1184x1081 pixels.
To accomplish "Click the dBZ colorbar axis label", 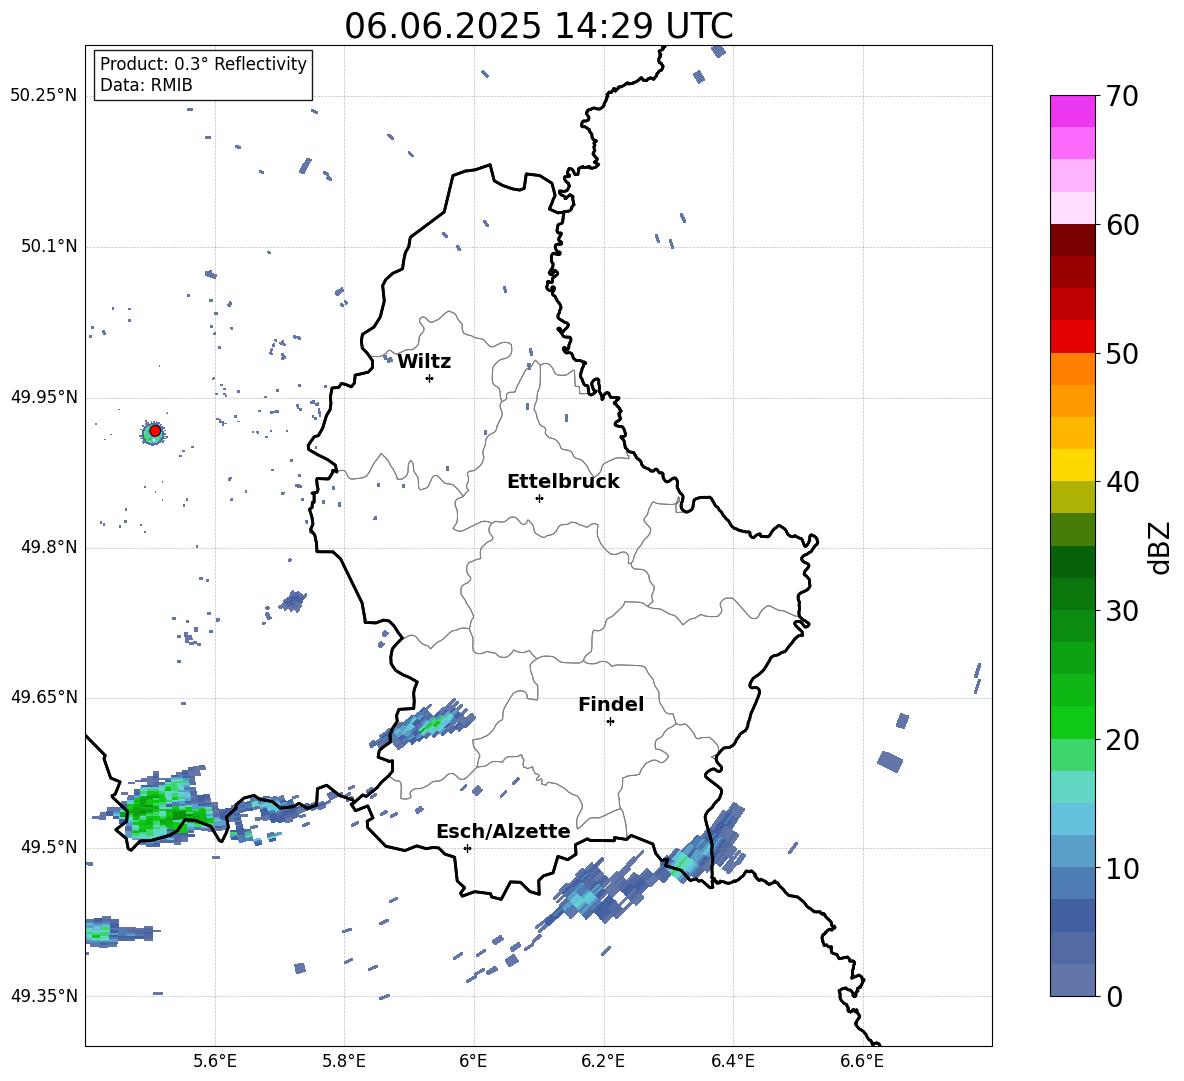I will tap(1161, 547).
